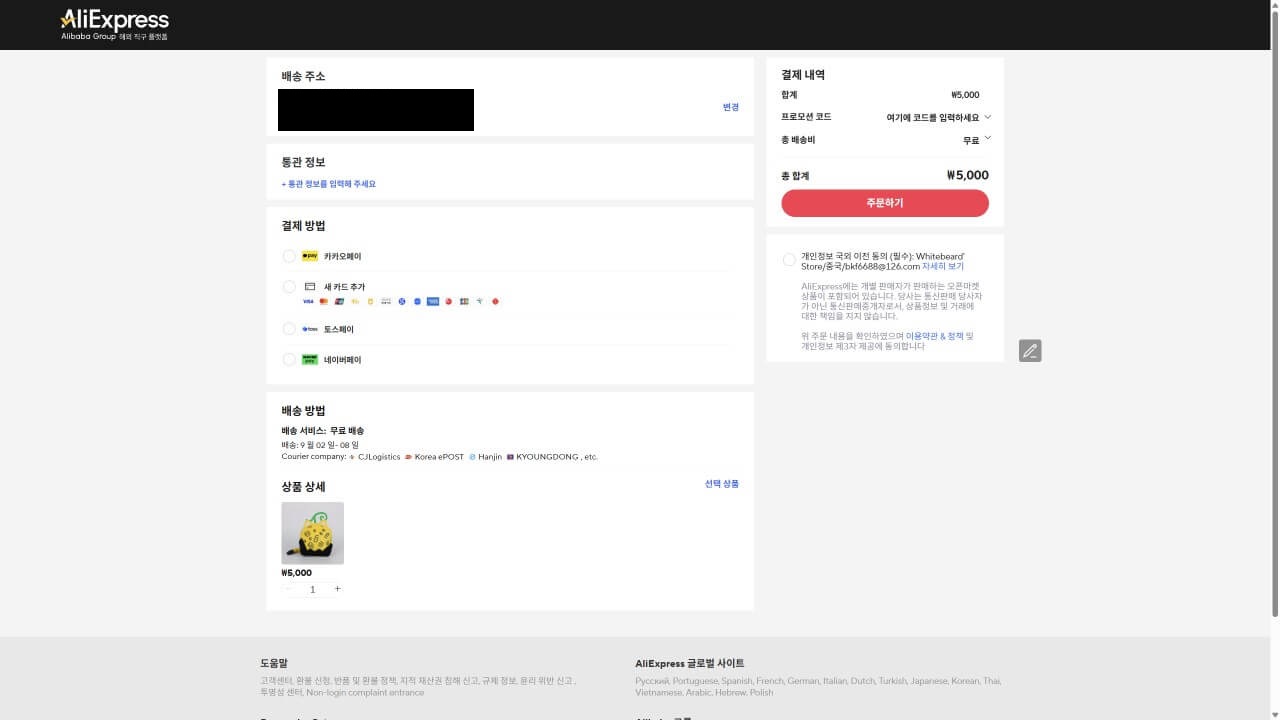This screenshot has width=1280, height=720.
Task: Click the AliExpress logo in the header
Action: (114, 23)
